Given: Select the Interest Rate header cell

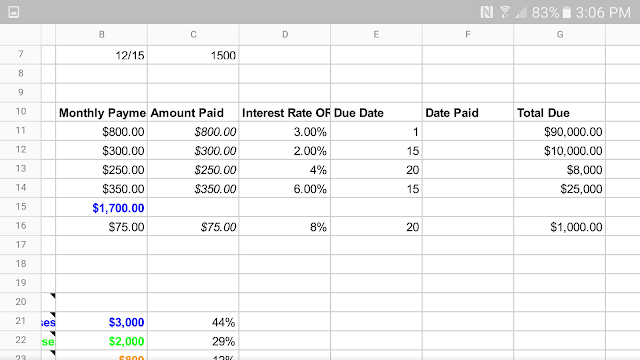Looking at the screenshot, I should click(285, 112).
